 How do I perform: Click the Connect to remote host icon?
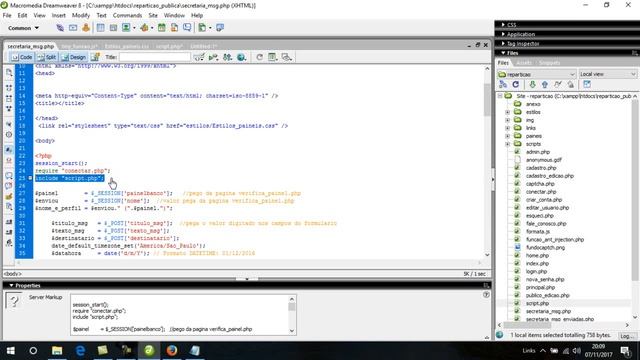point(503,84)
